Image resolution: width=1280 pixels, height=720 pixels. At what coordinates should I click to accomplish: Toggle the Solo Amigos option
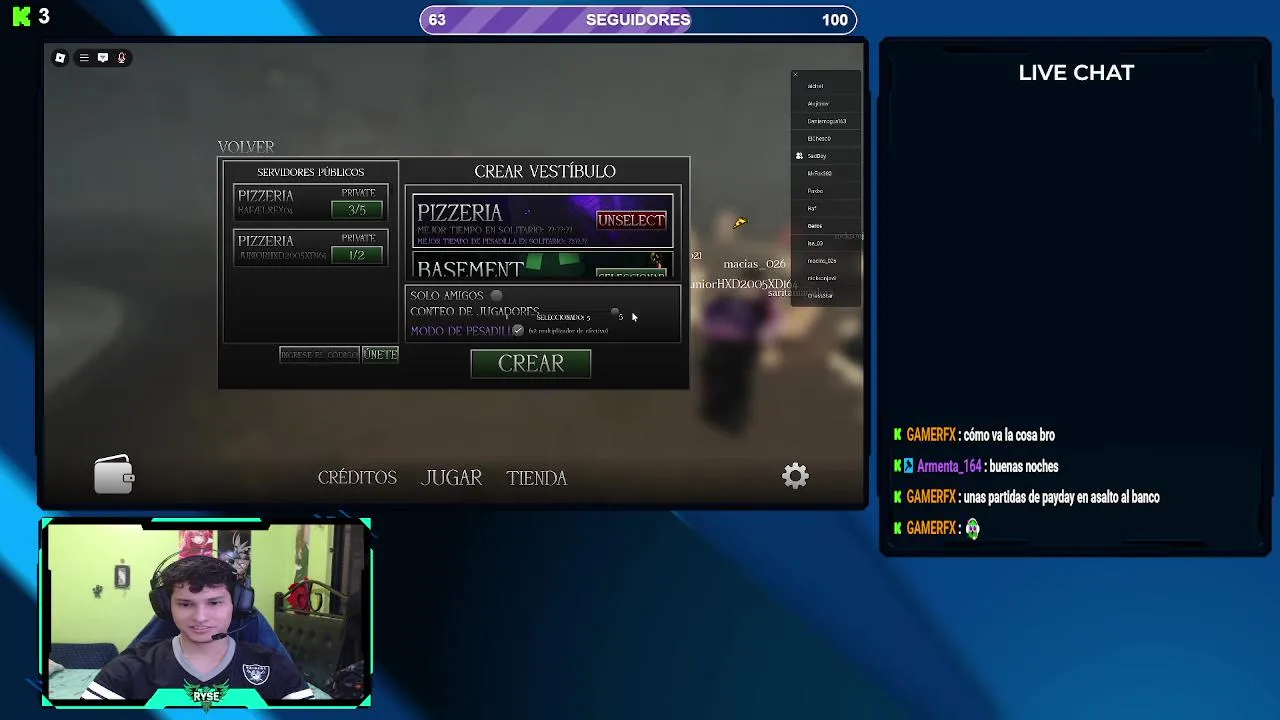(x=497, y=295)
